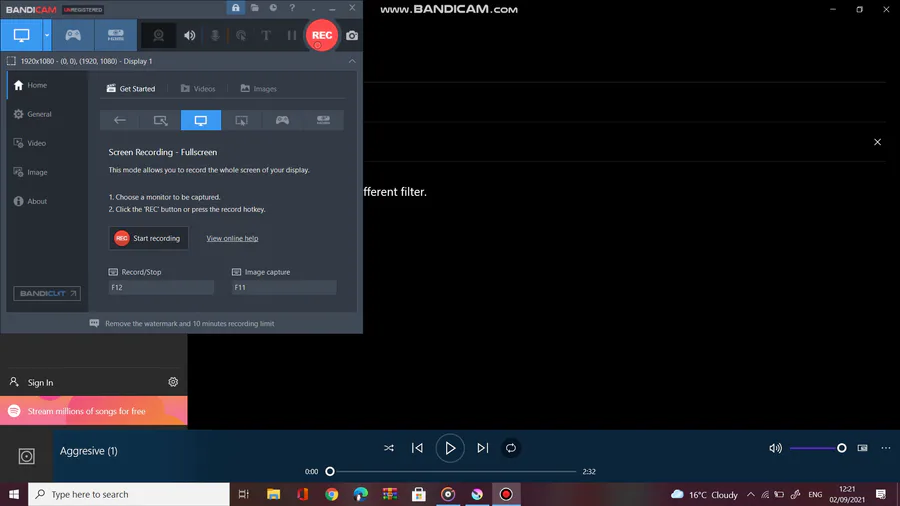Click Stream millions of songs for free banner
Screen dimensions: 900x506
94,411
